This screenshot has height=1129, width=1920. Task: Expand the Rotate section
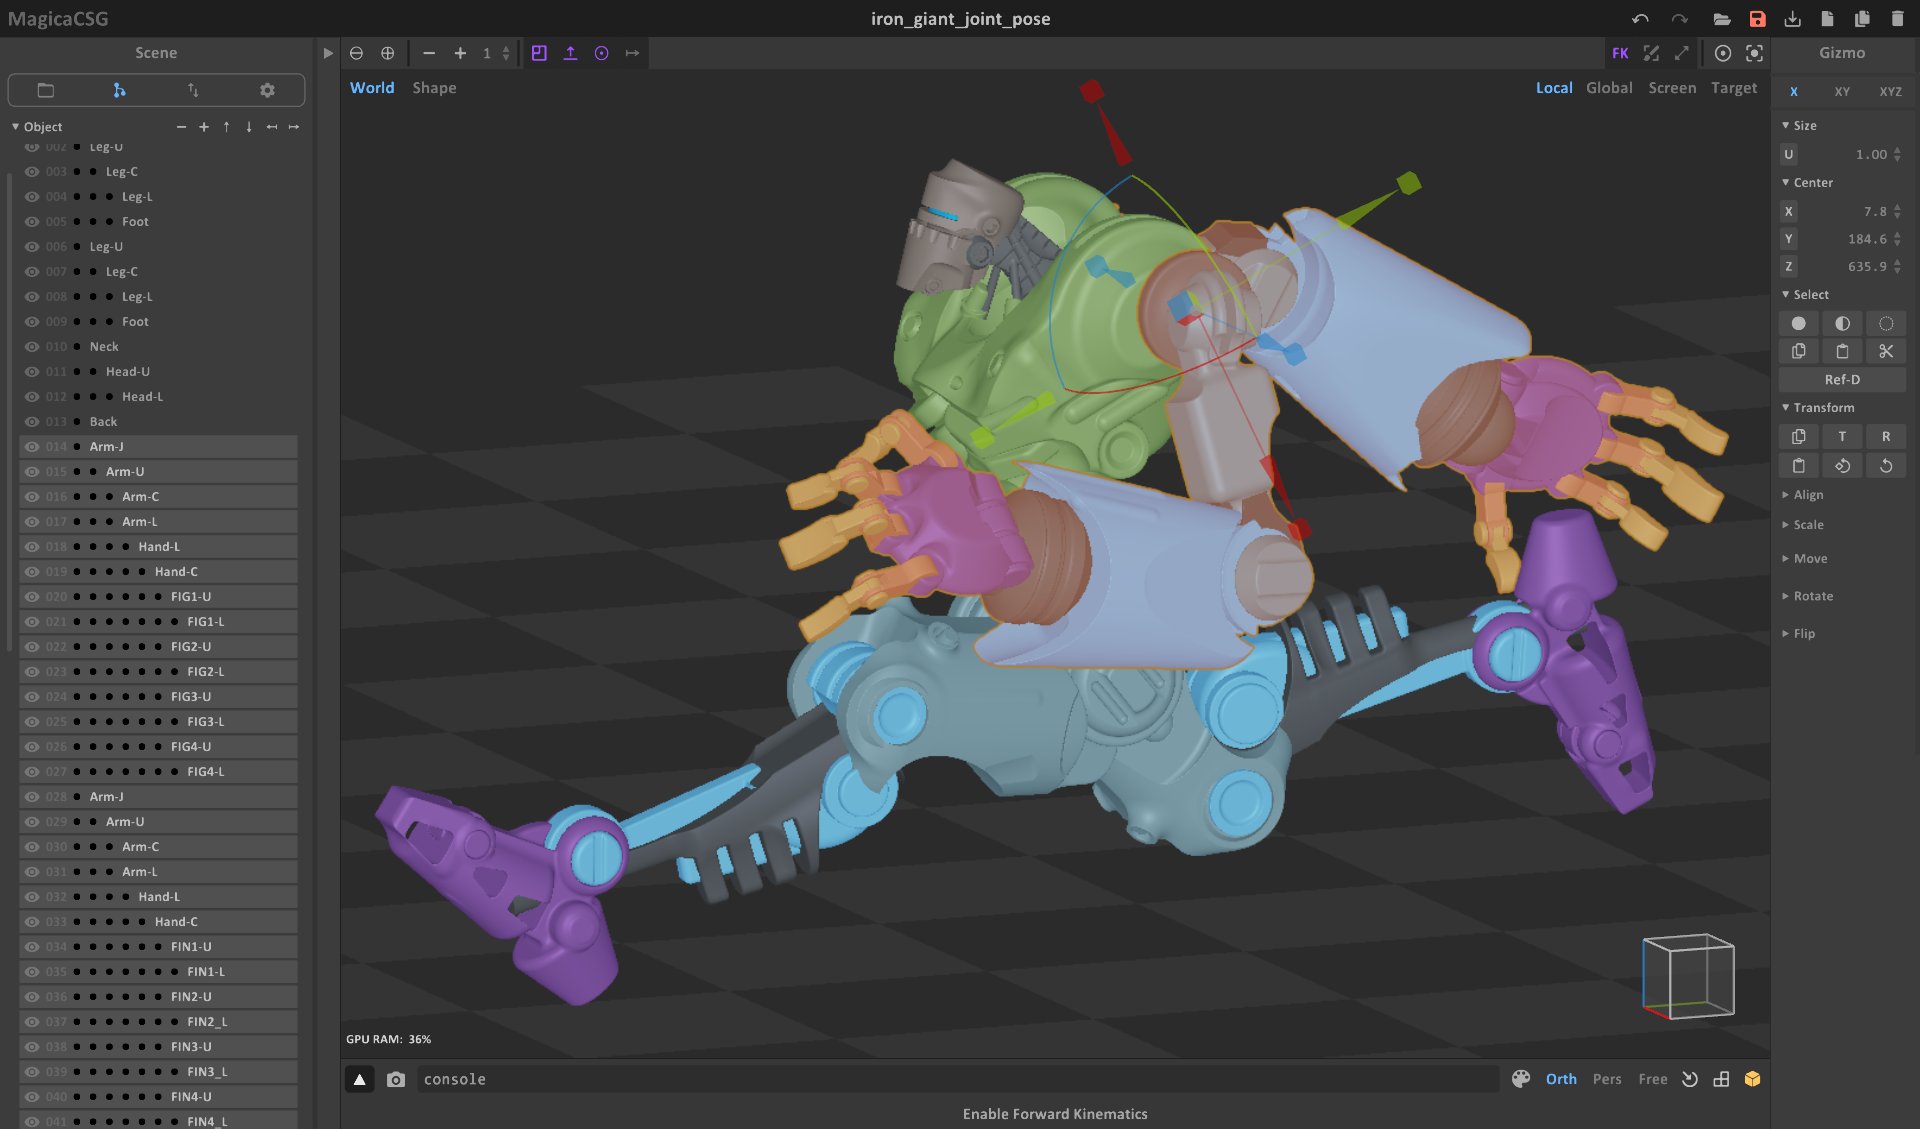[1812, 596]
